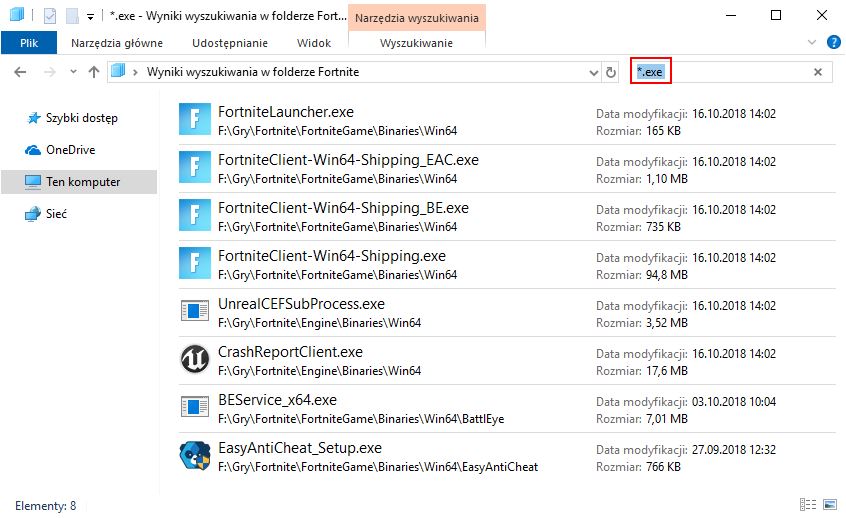This screenshot has height=518, width=846.
Task: Click the address bar location icon
Action: pyautogui.click(x=118, y=71)
